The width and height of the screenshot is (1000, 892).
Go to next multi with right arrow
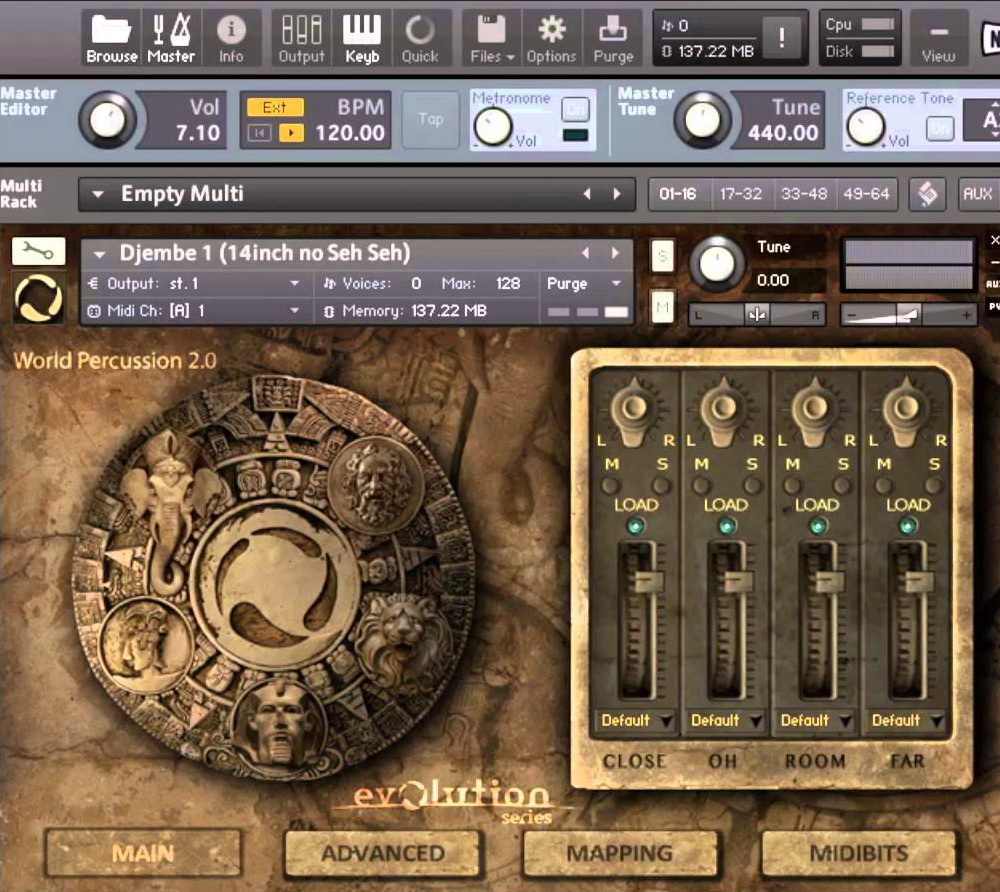click(617, 194)
